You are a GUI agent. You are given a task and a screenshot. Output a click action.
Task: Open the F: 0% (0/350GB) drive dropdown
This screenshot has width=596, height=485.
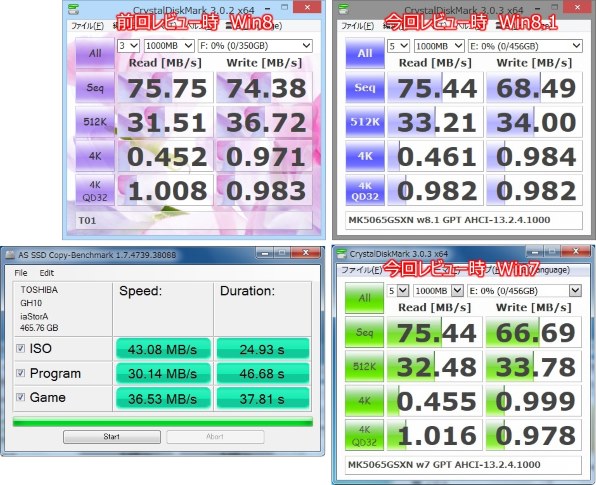point(255,46)
